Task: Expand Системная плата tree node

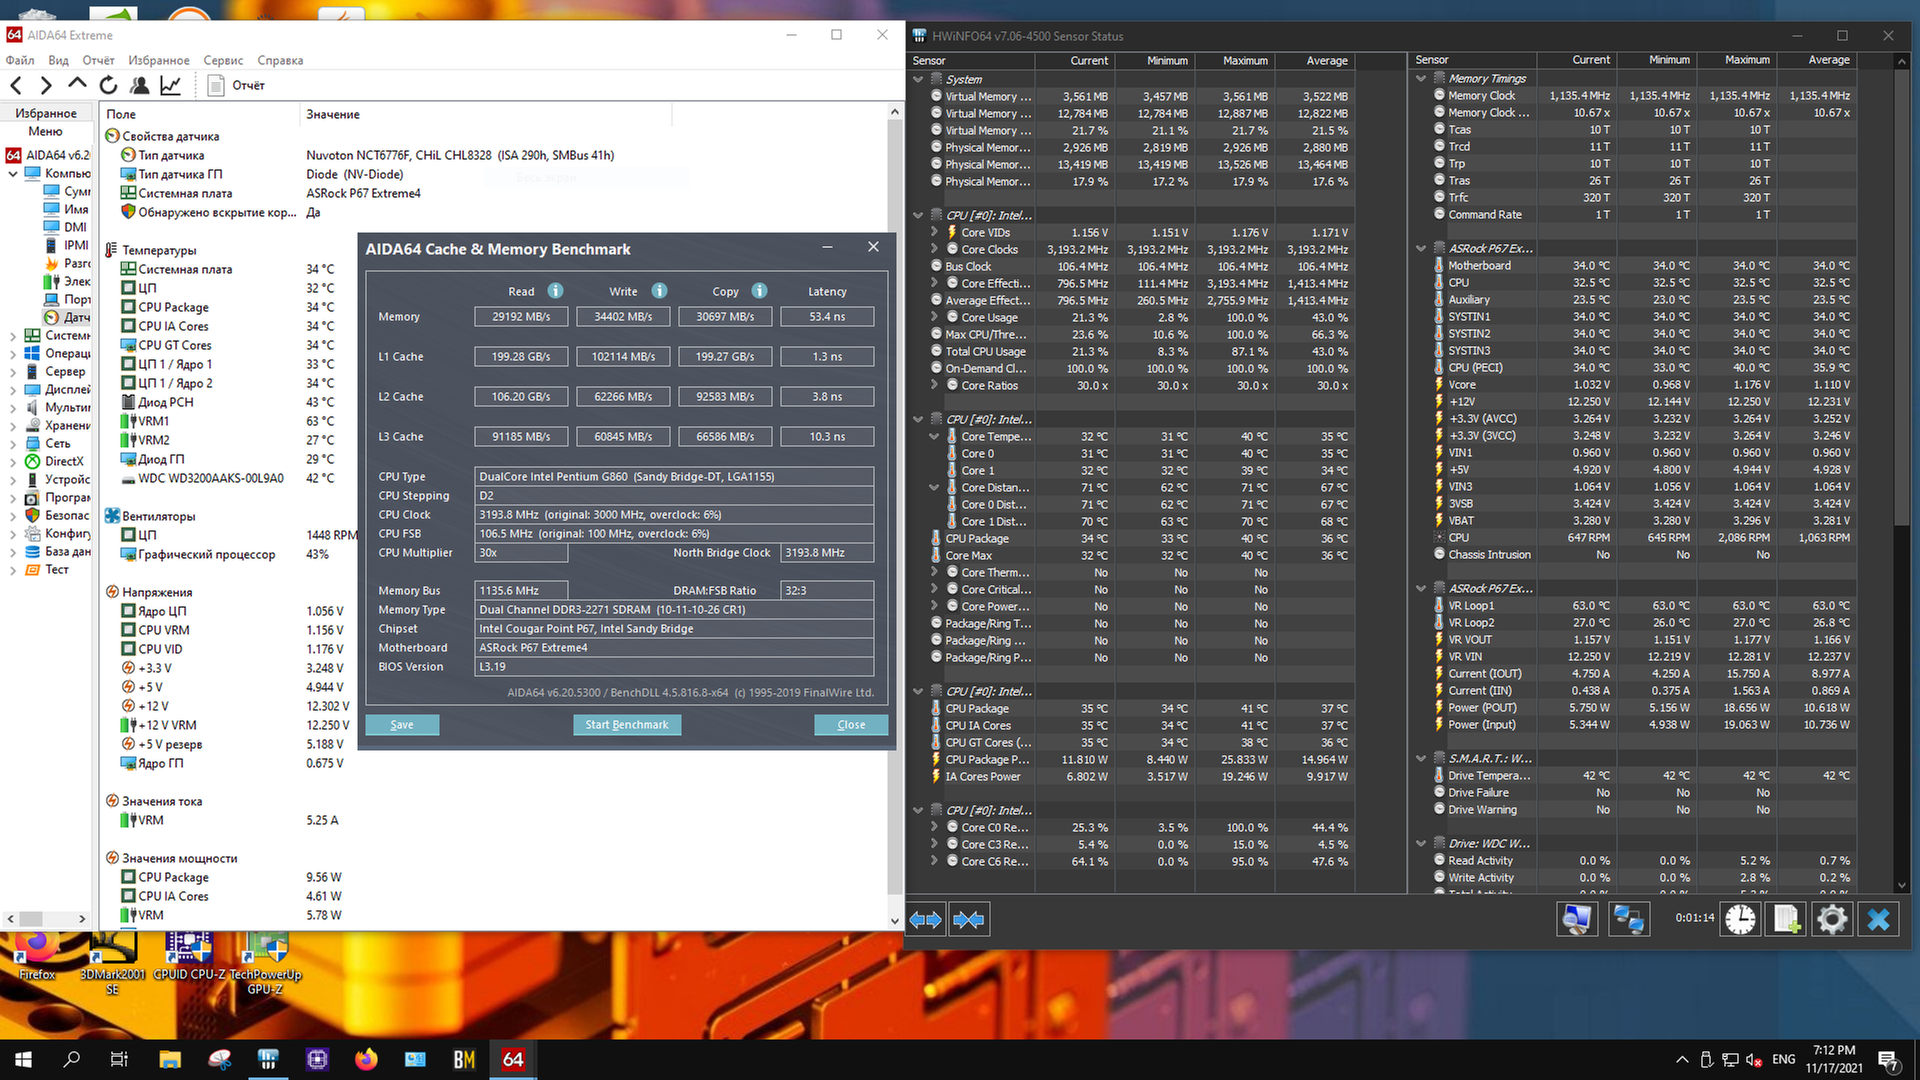Action: pyautogui.click(x=12, y=335)
